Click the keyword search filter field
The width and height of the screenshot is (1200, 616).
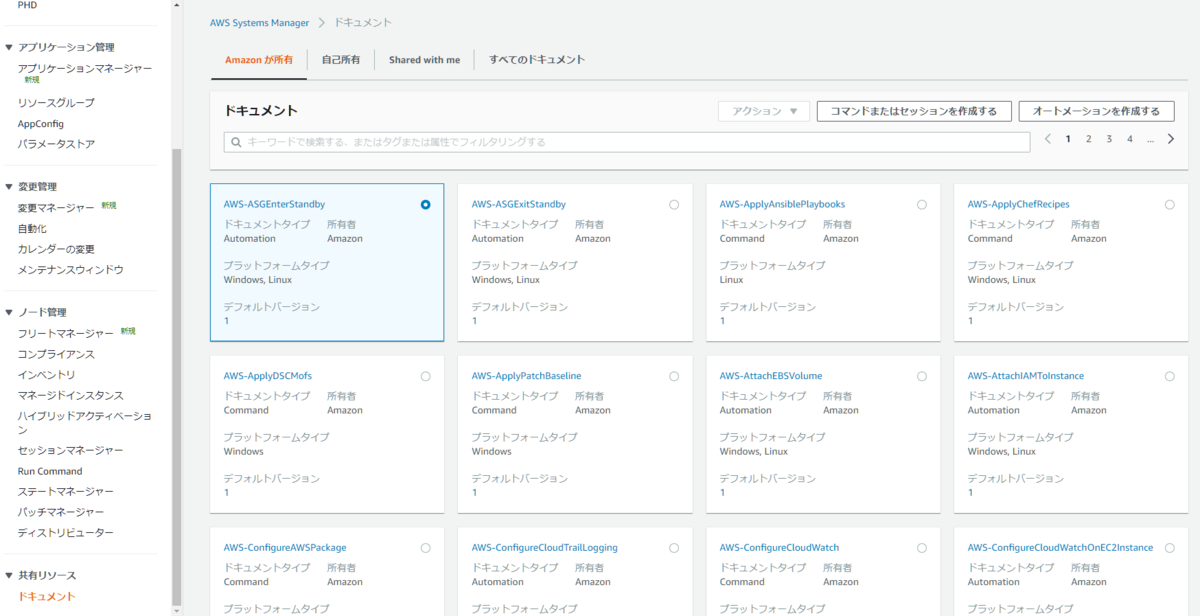pyautogui.click(x=627, y=142)
